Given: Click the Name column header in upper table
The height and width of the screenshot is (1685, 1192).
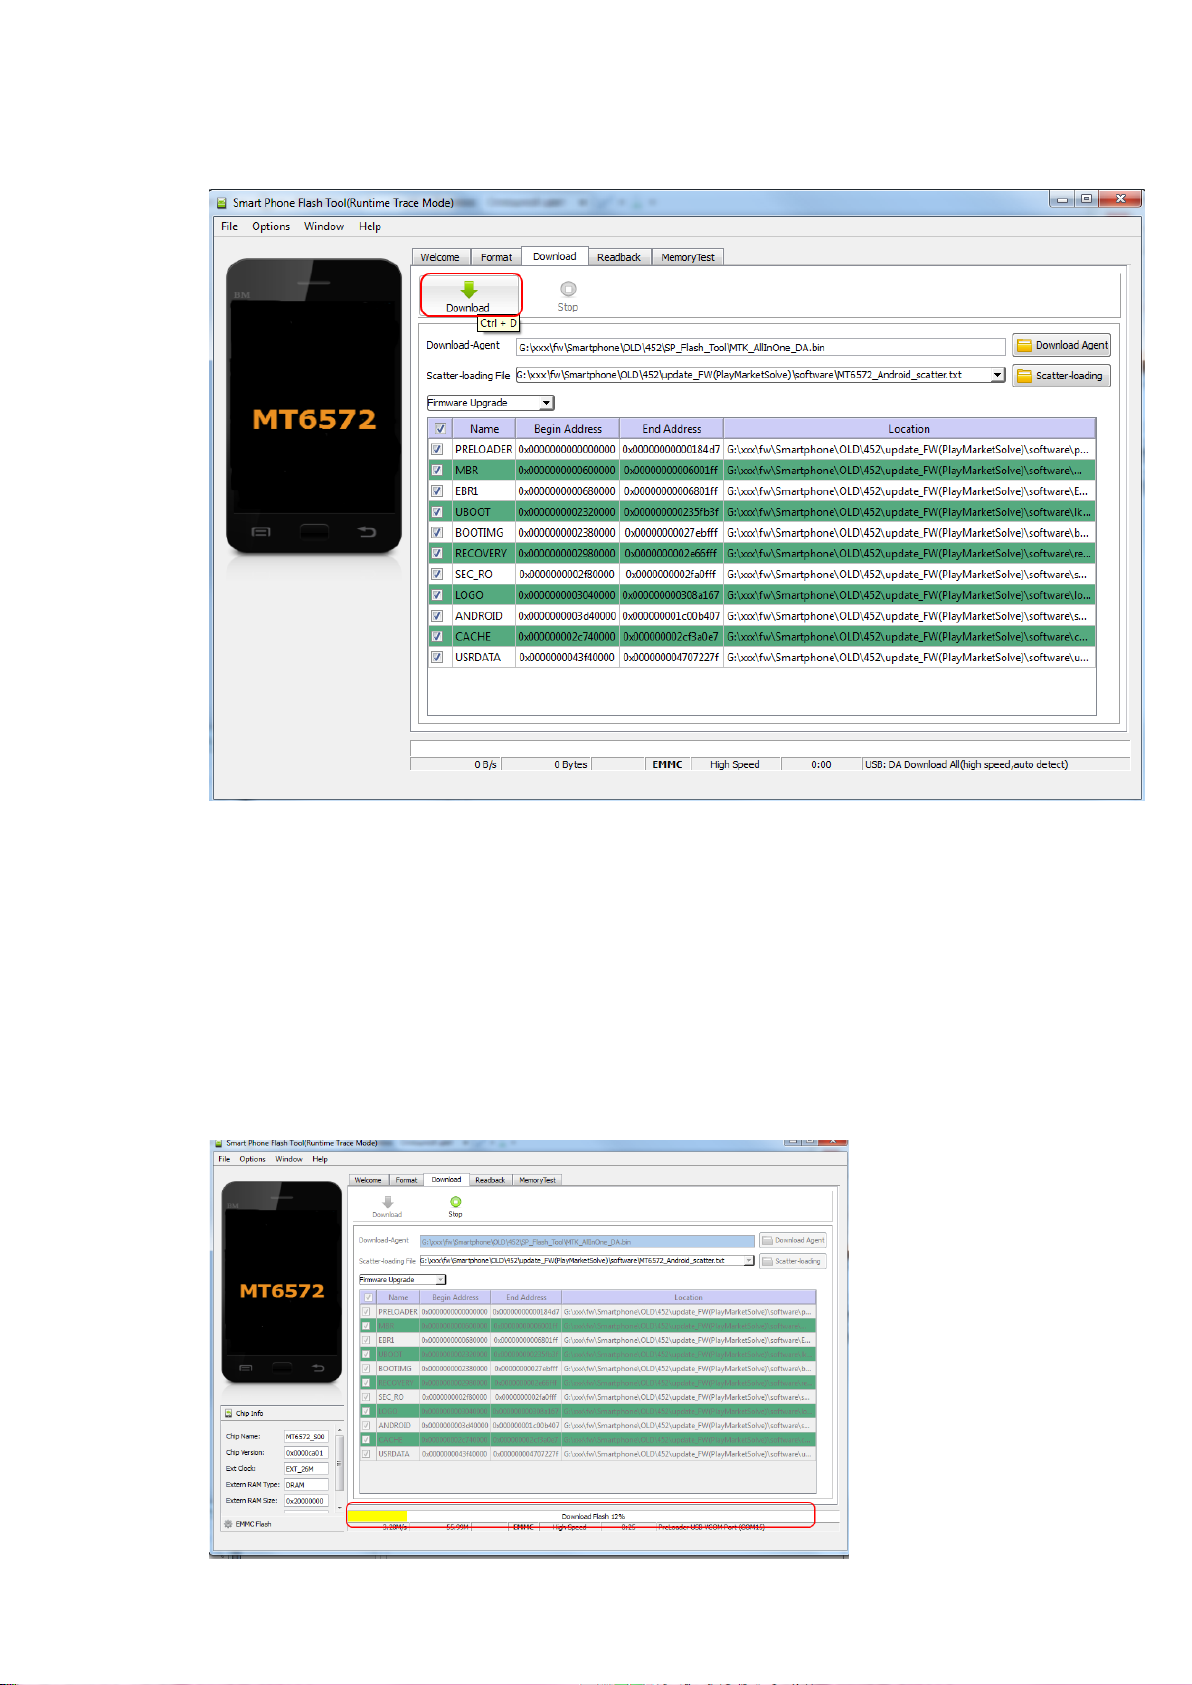Looking at the screenshot, I should coord(484,429).
